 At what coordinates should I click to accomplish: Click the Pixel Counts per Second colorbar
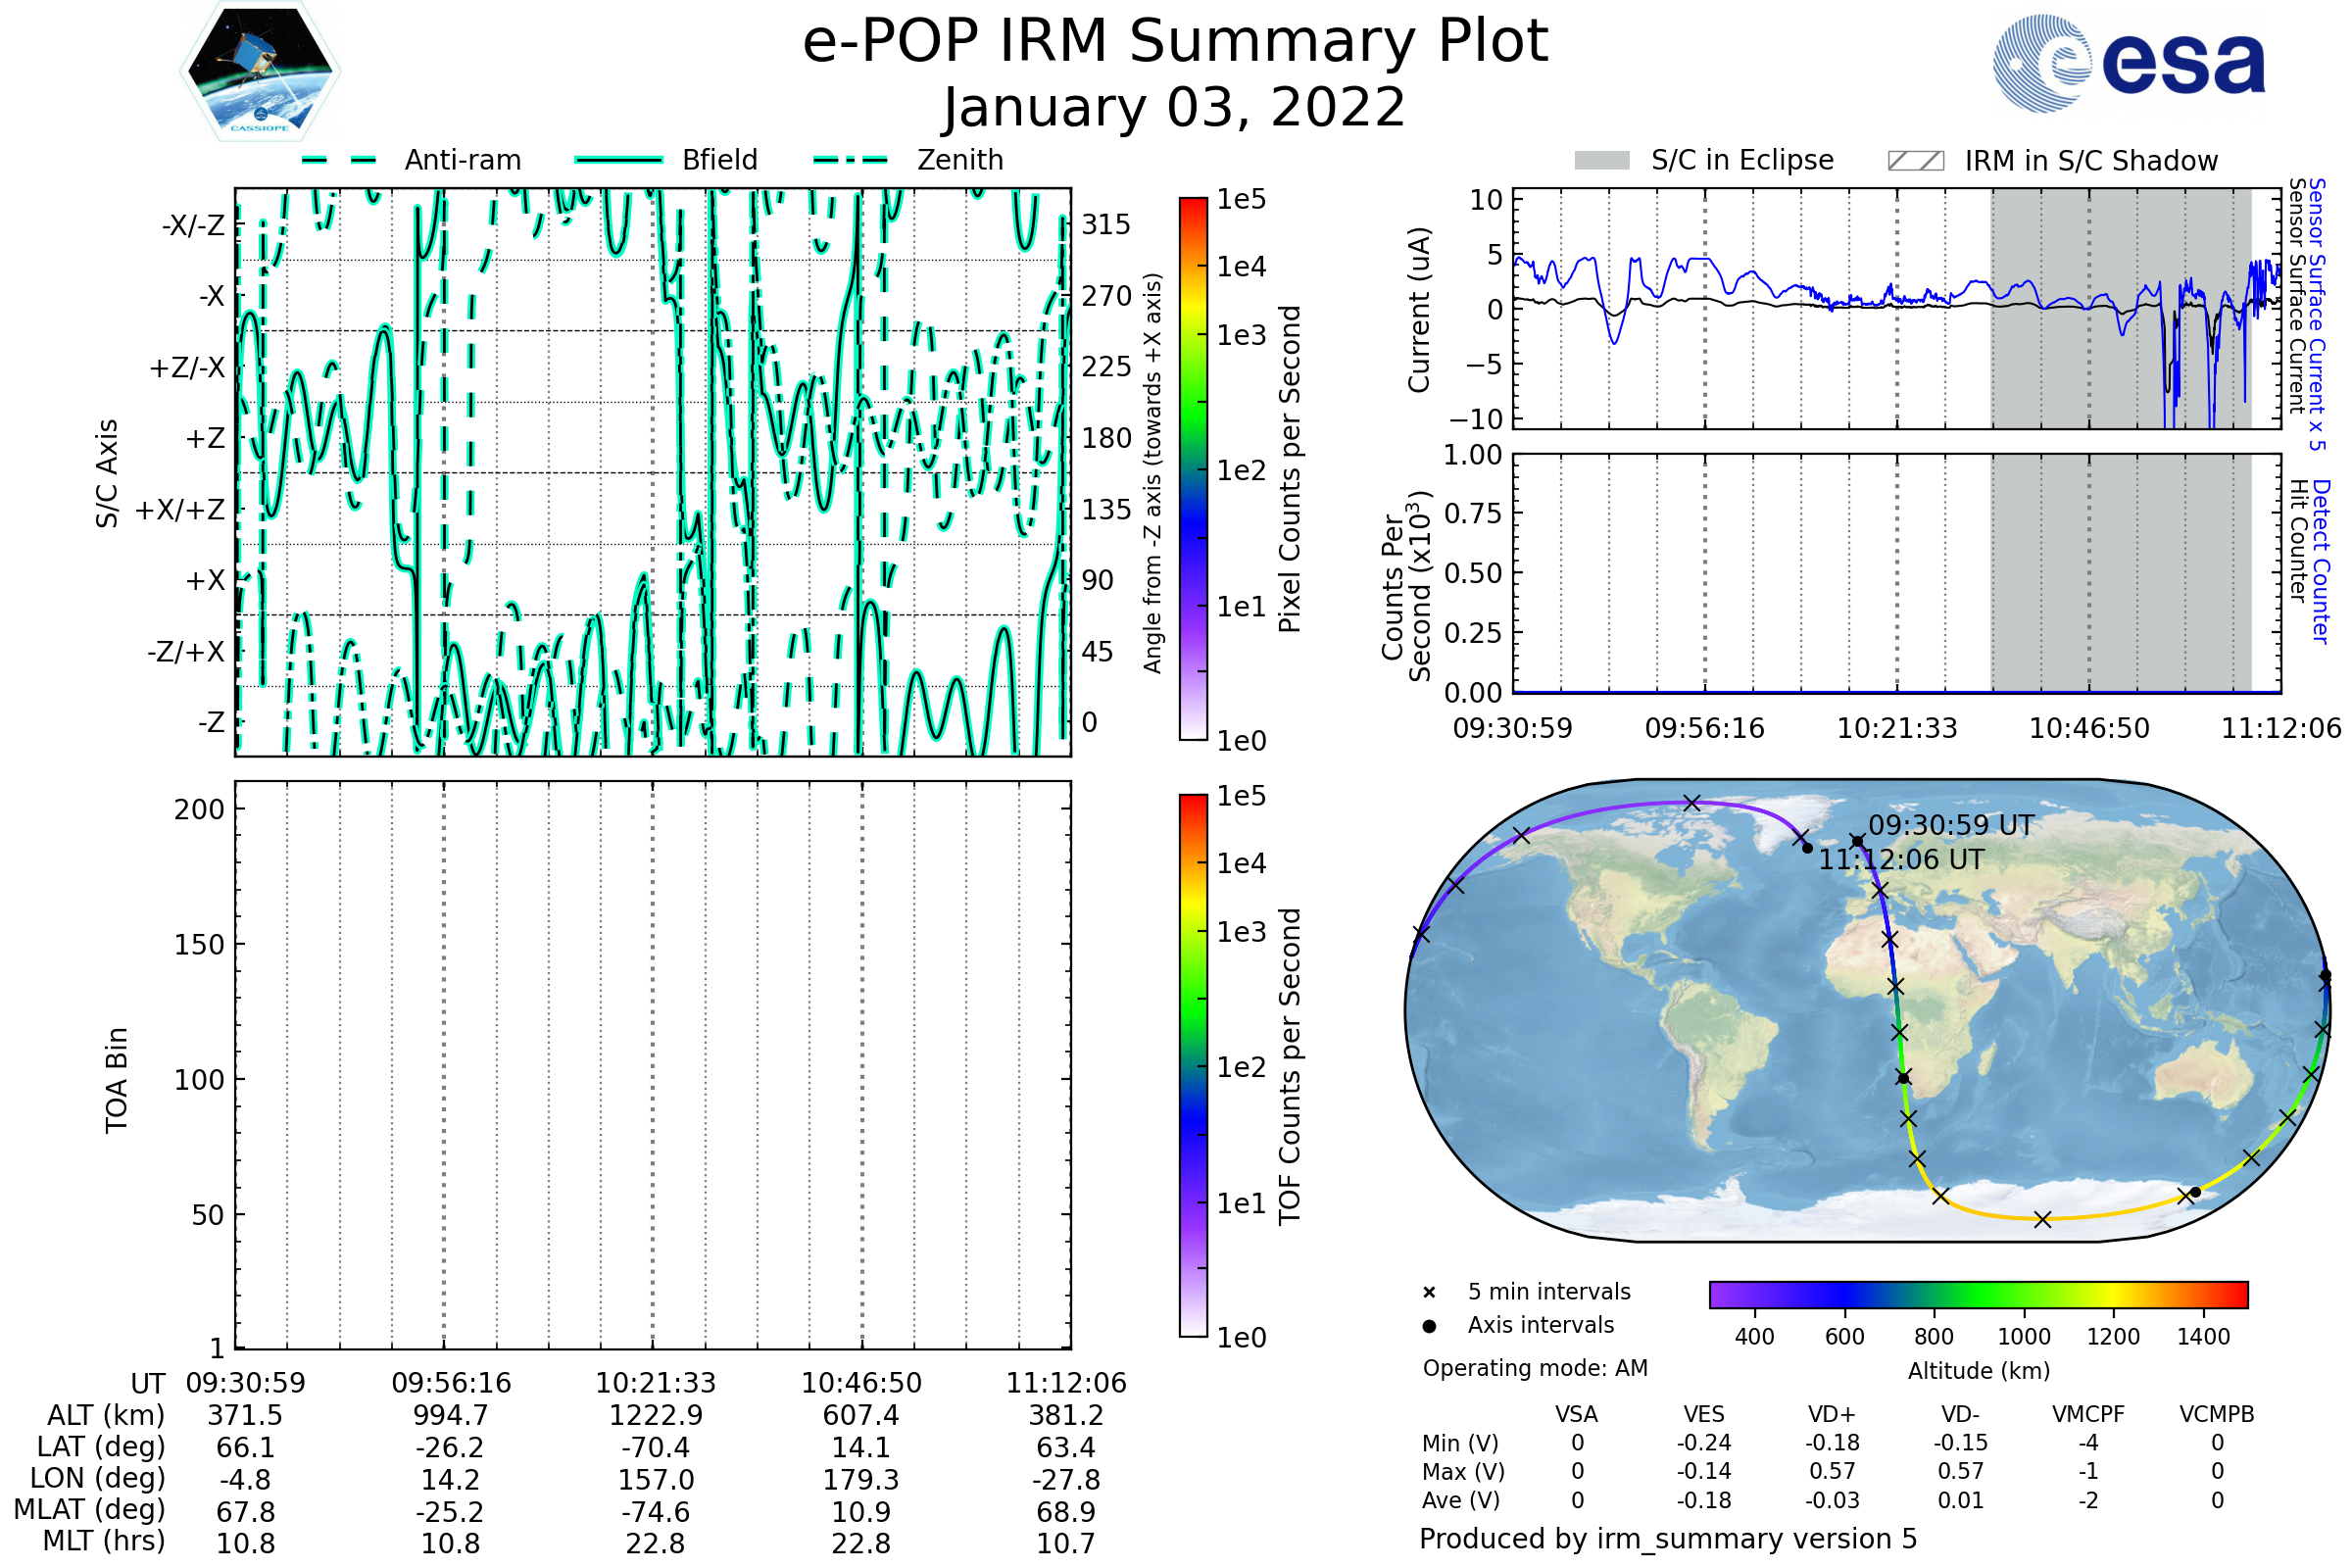[1193, 469]
